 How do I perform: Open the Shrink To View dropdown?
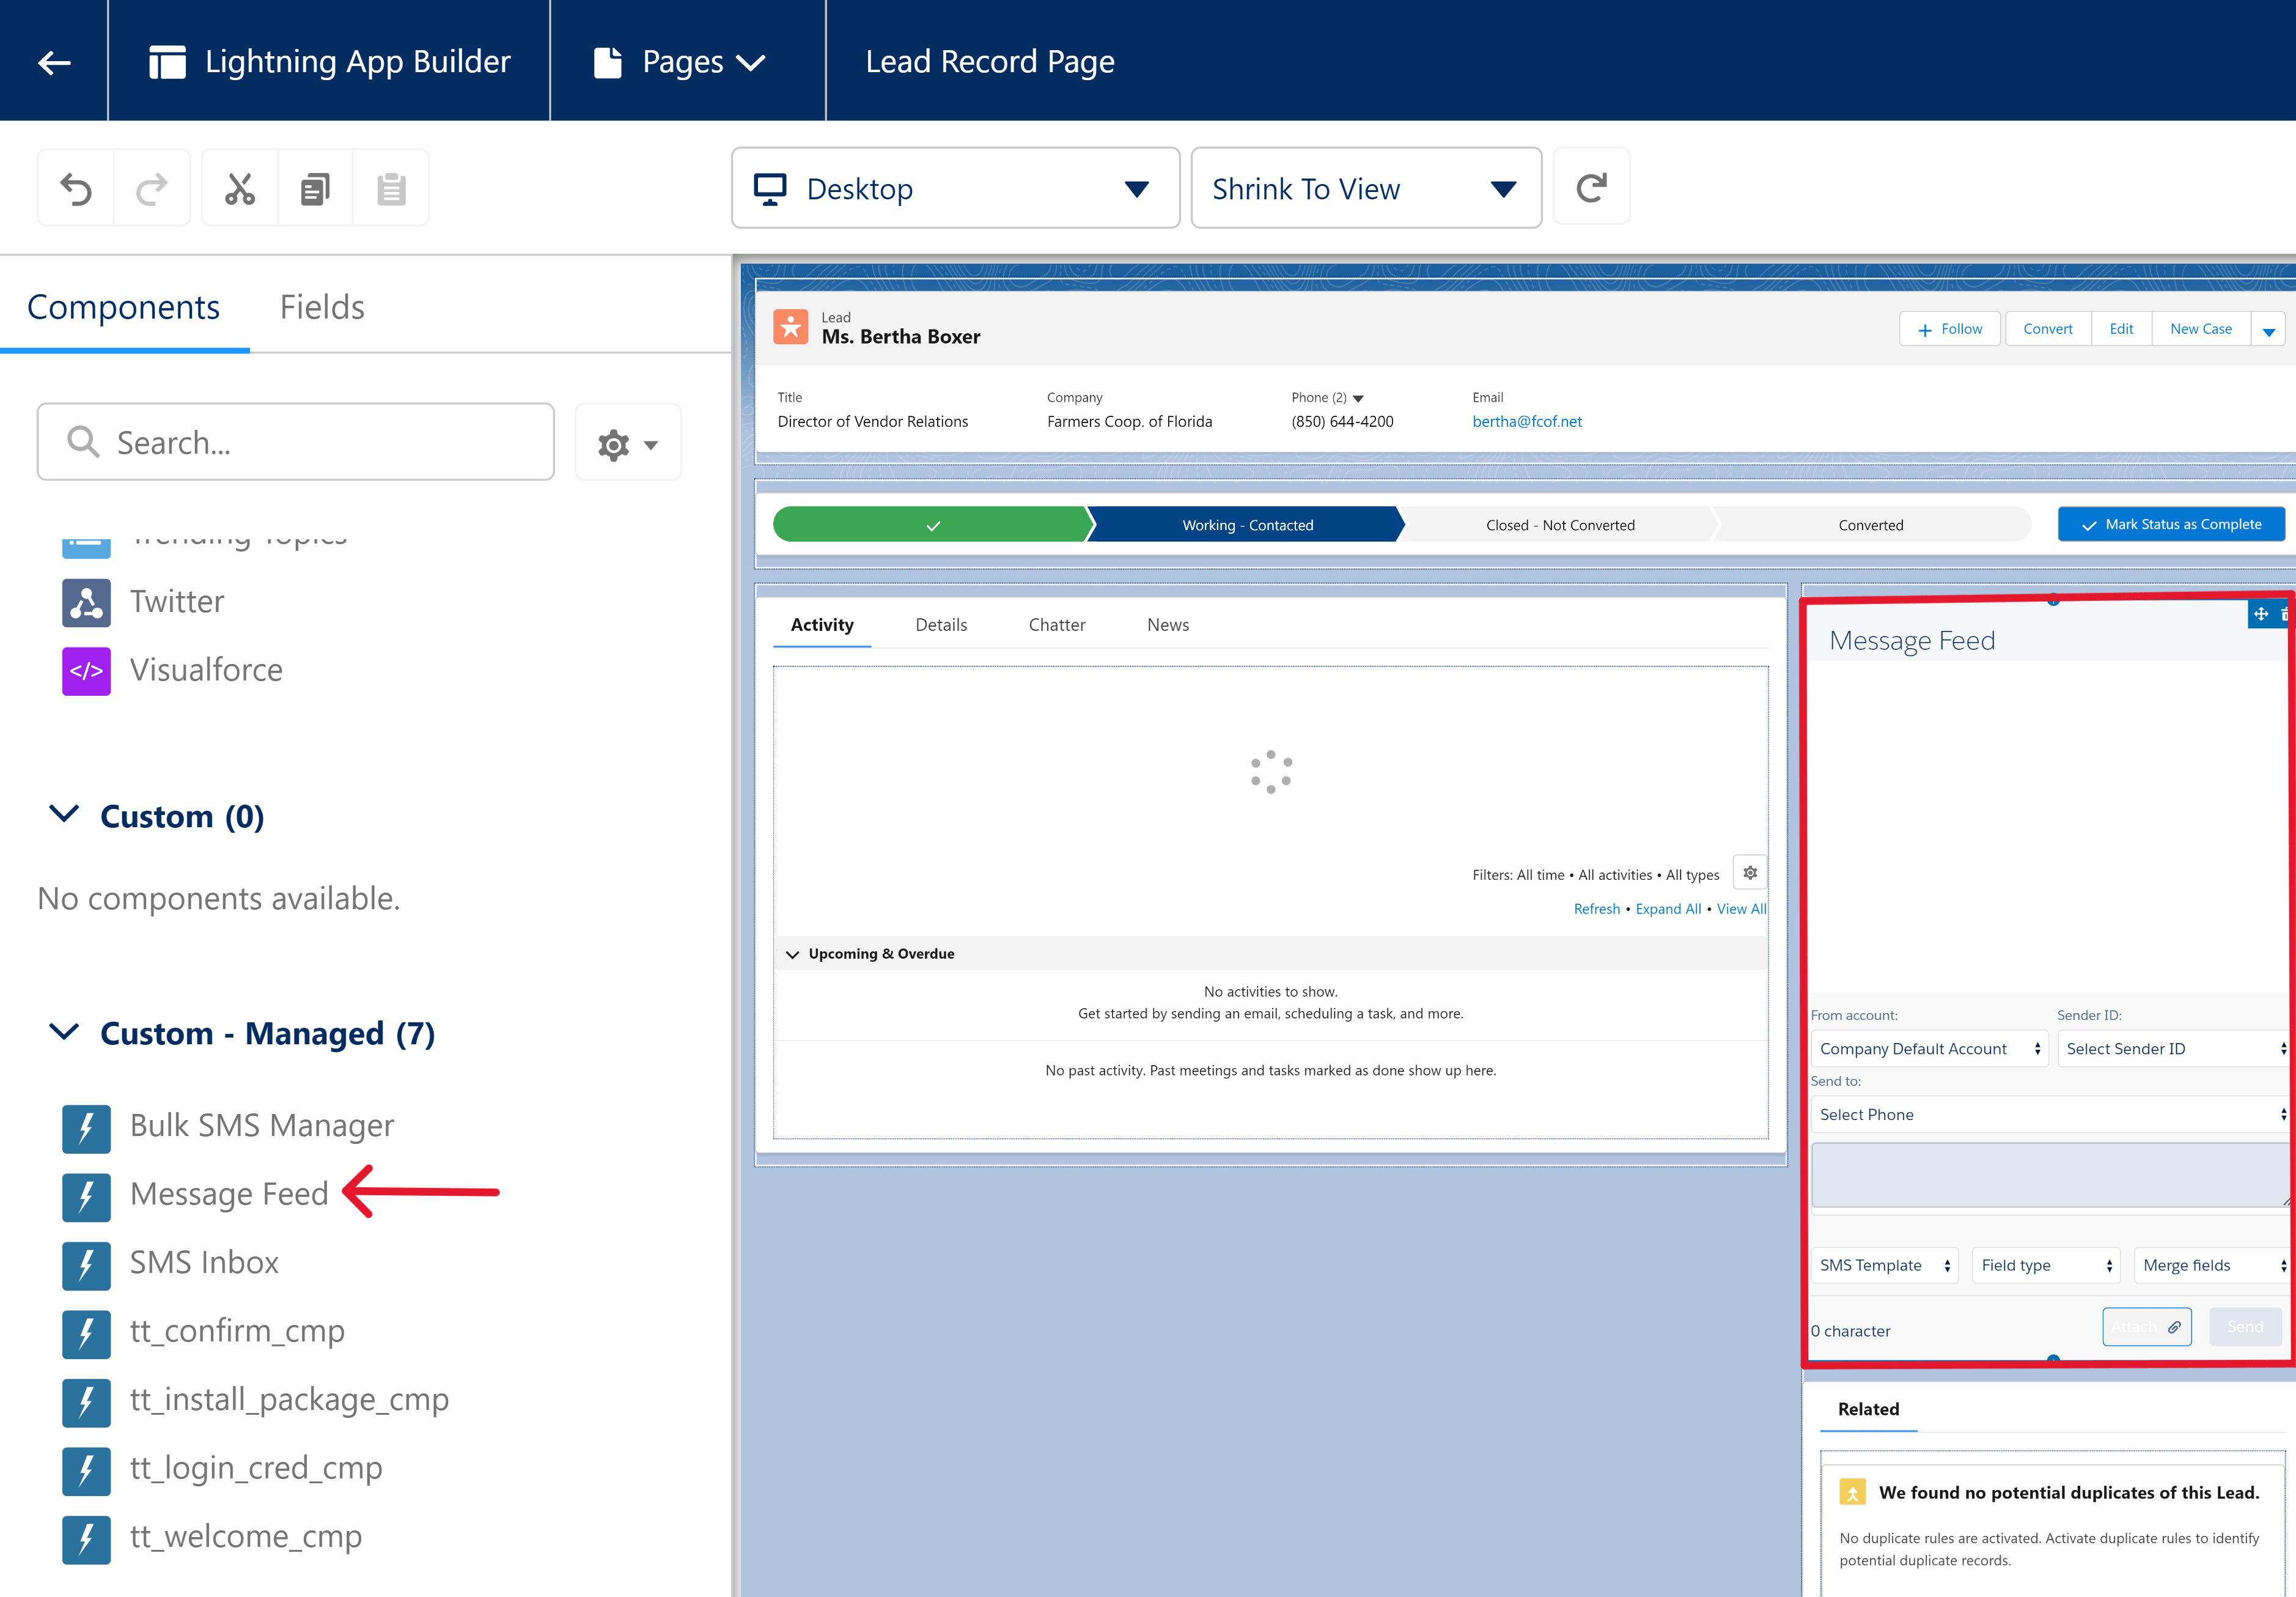pos(1366,188)
